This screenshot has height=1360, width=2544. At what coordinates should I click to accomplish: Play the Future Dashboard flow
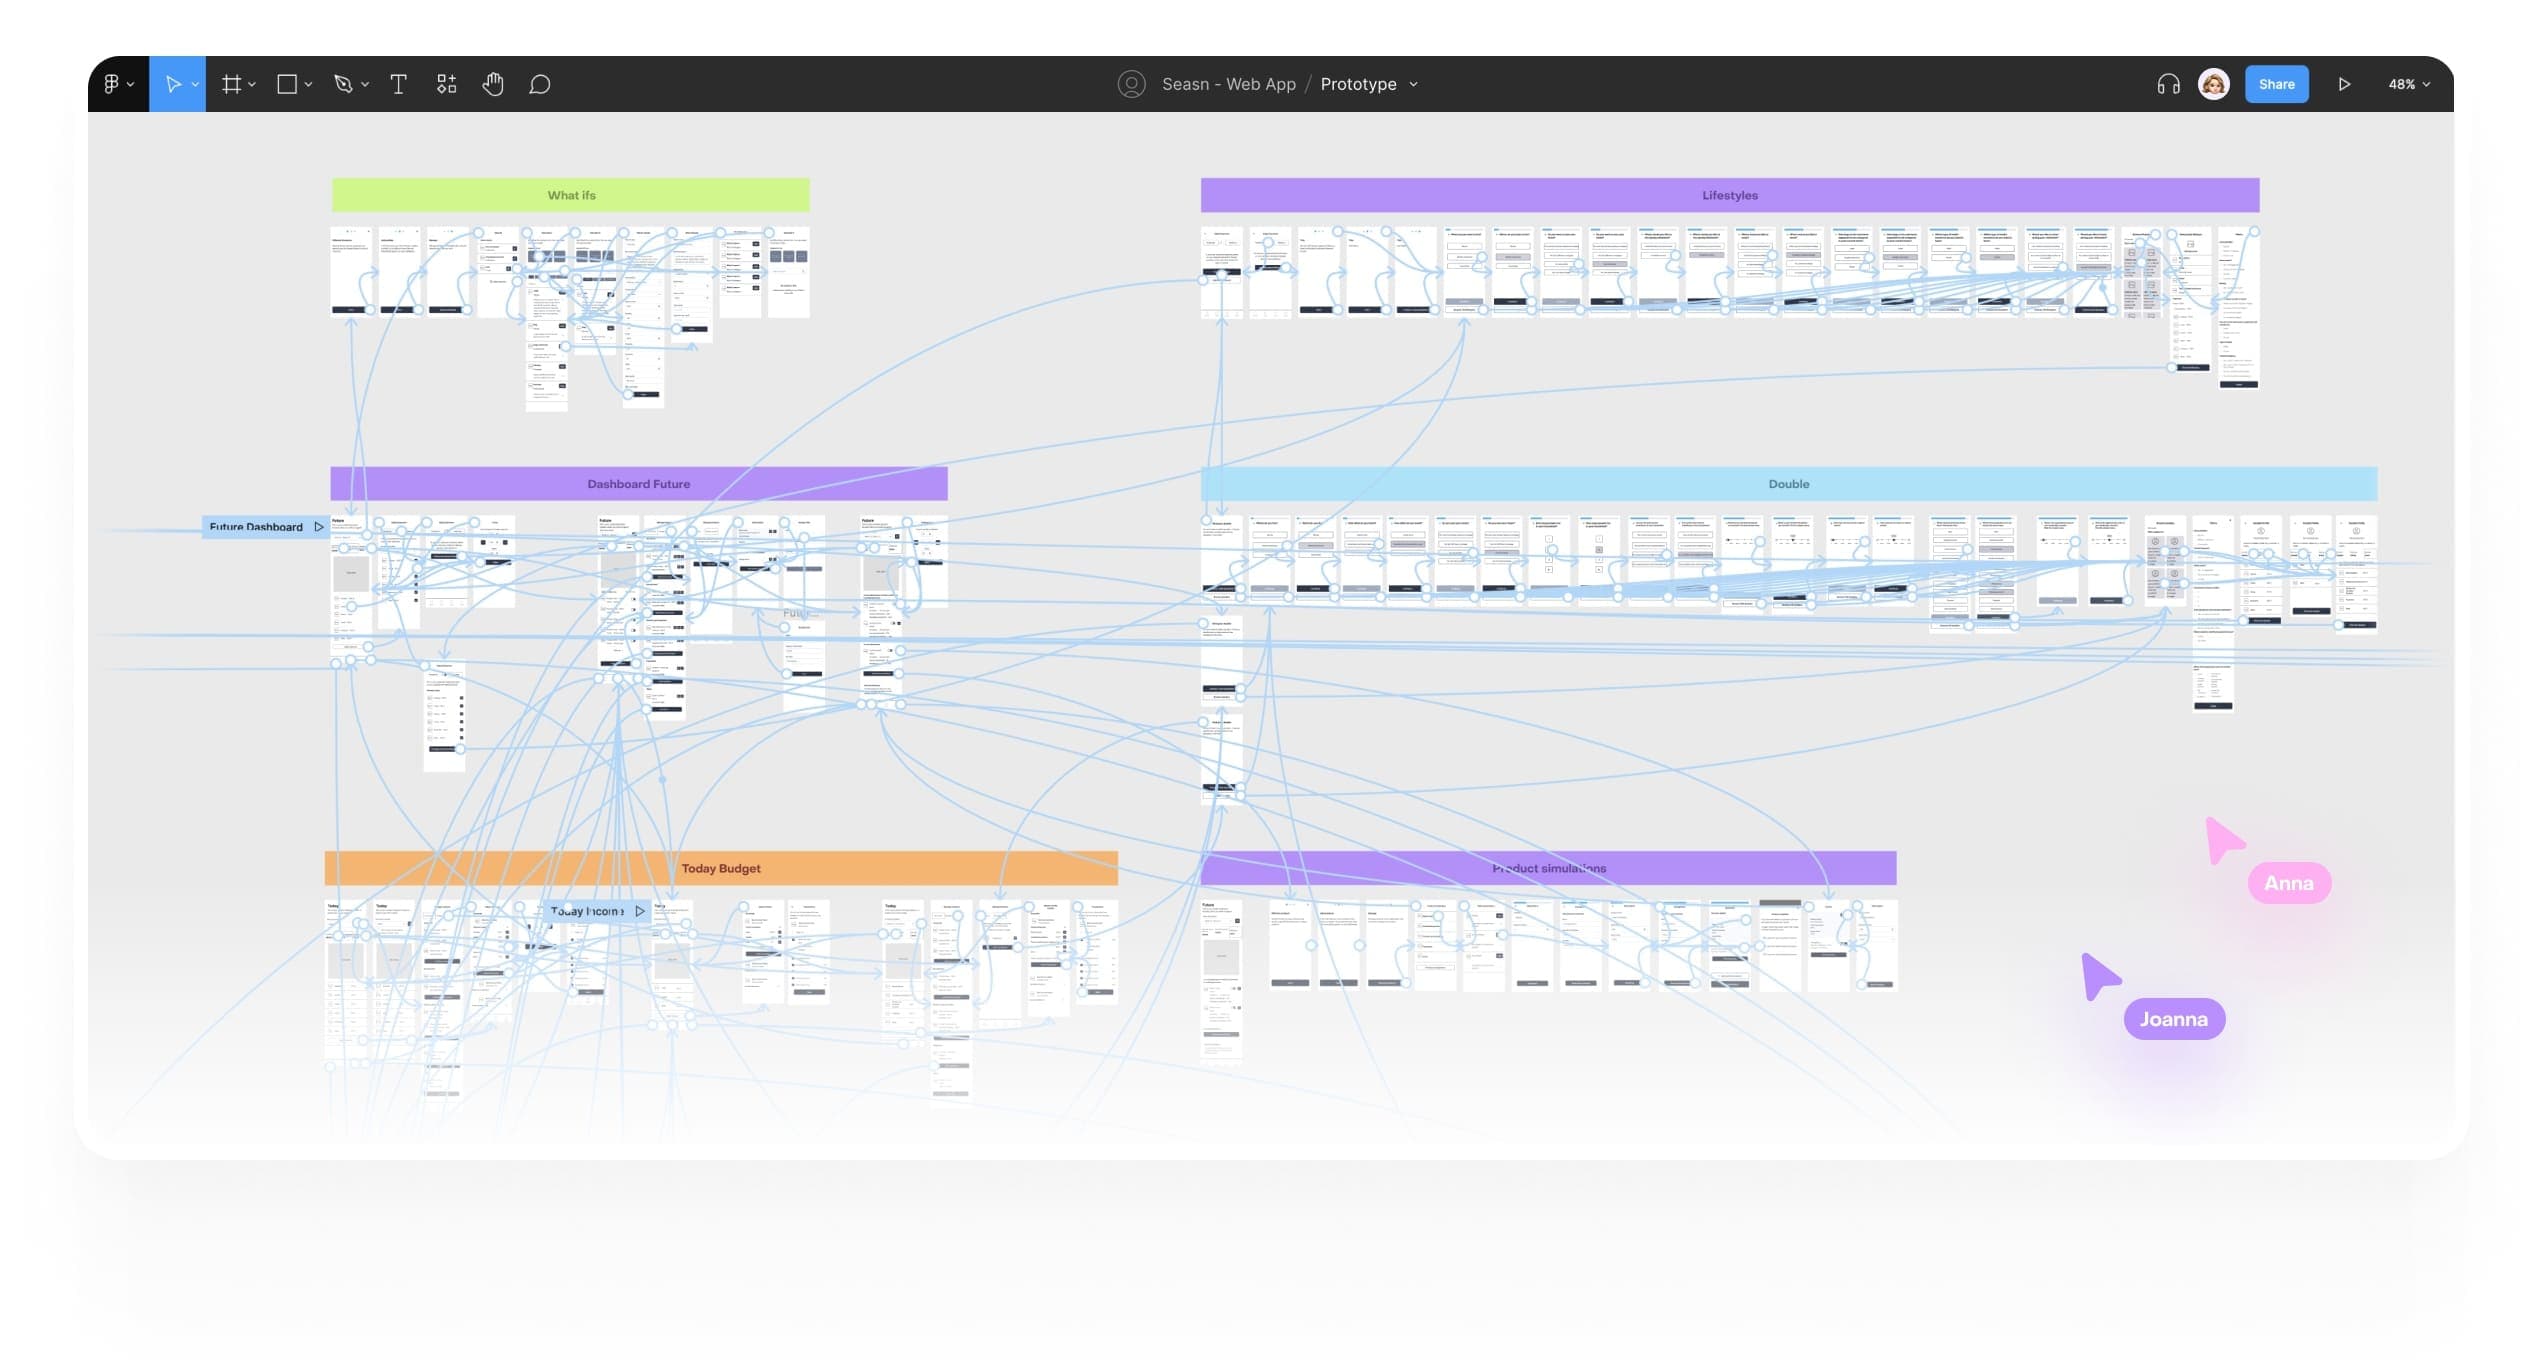319,527
